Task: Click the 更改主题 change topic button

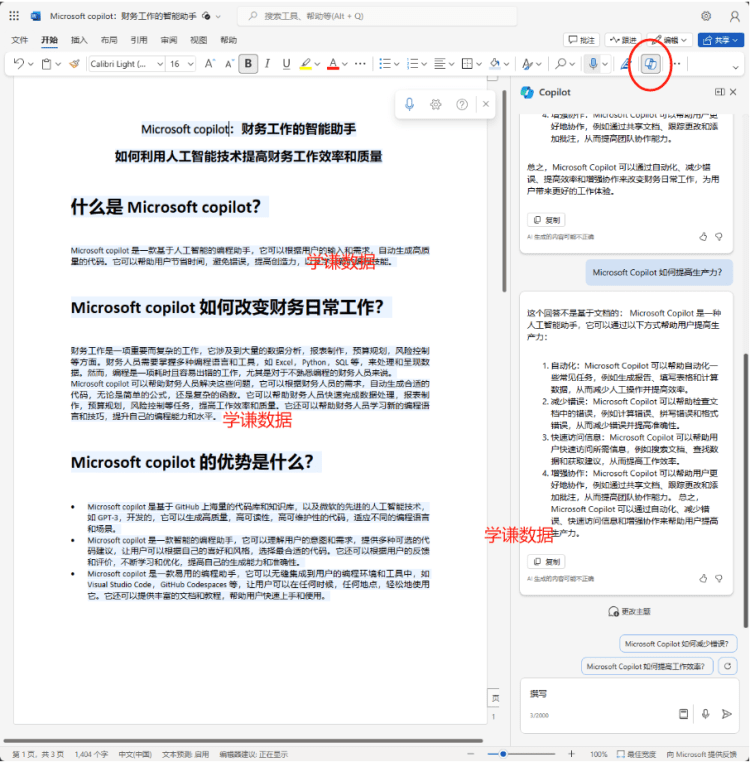Action: click(629, 611)
